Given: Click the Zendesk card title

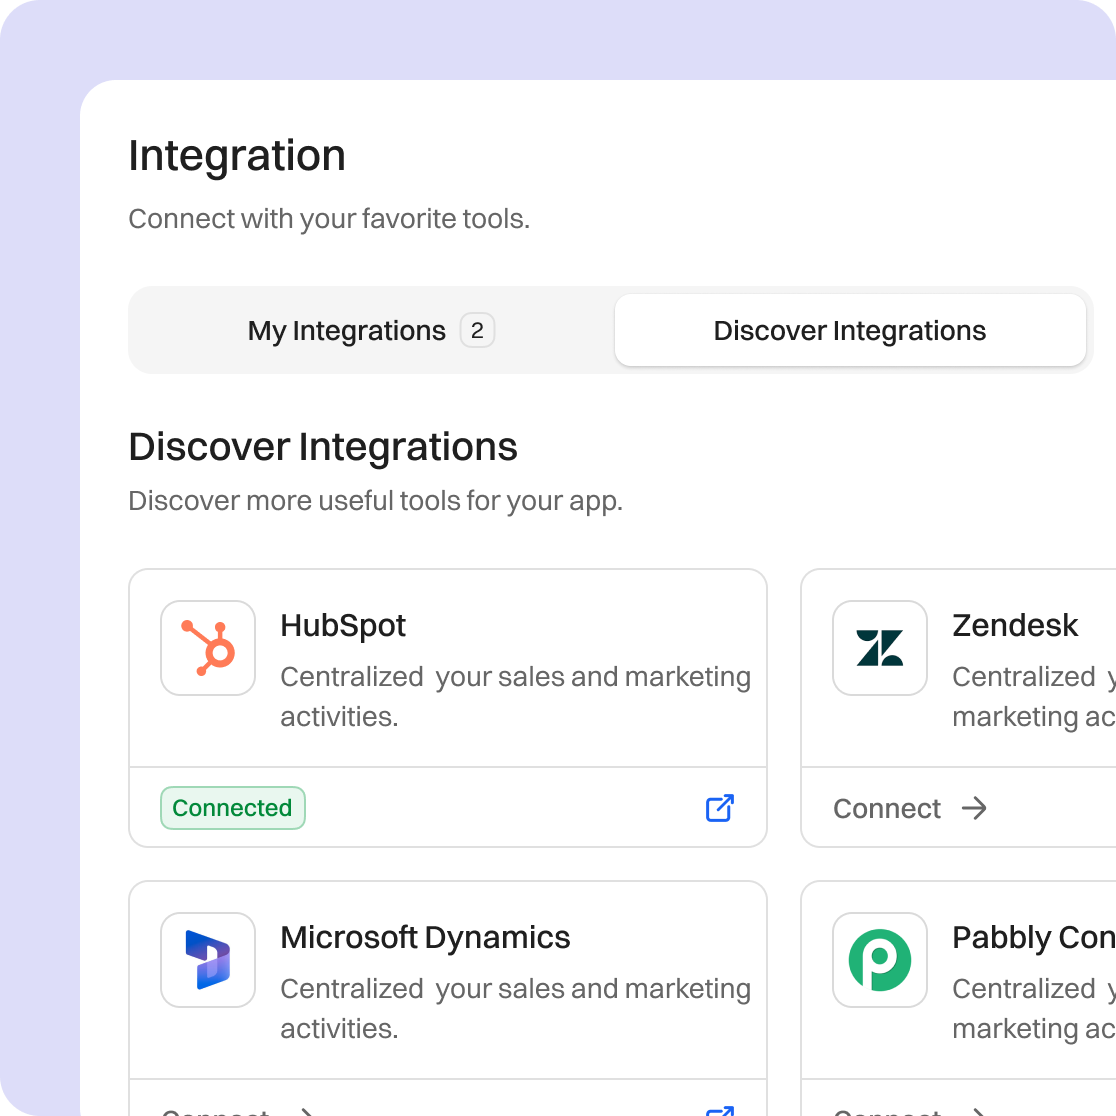Looking at the screenshot, I should tap(1015, 626).
